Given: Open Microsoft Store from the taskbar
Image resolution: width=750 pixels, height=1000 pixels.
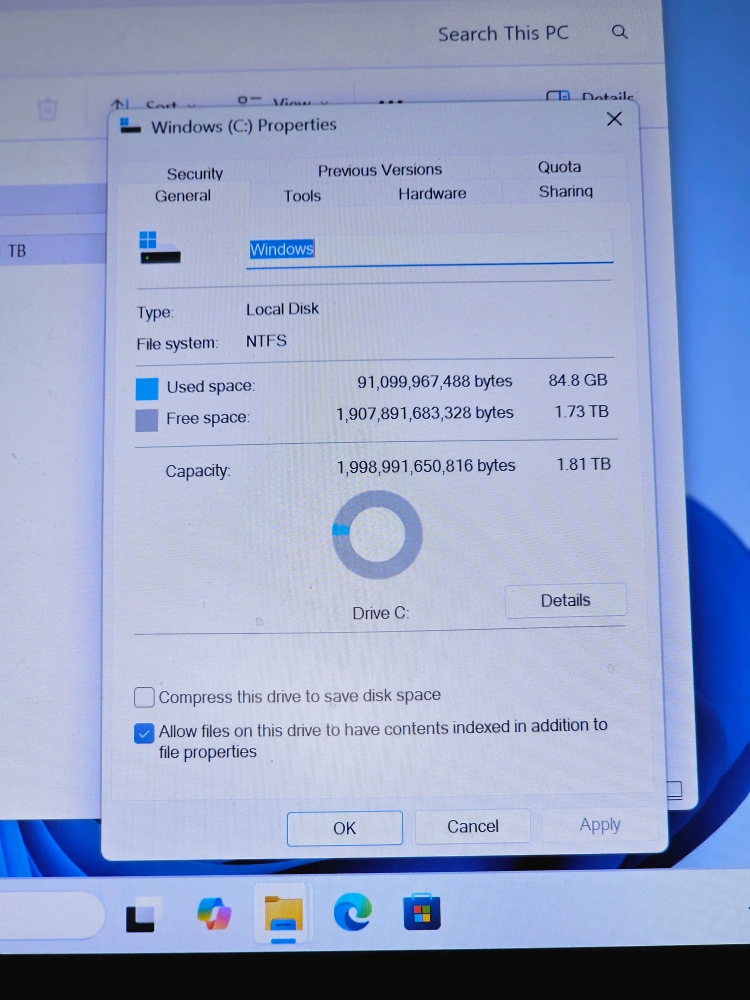Looking at the screenshot, I should (421, 912).
